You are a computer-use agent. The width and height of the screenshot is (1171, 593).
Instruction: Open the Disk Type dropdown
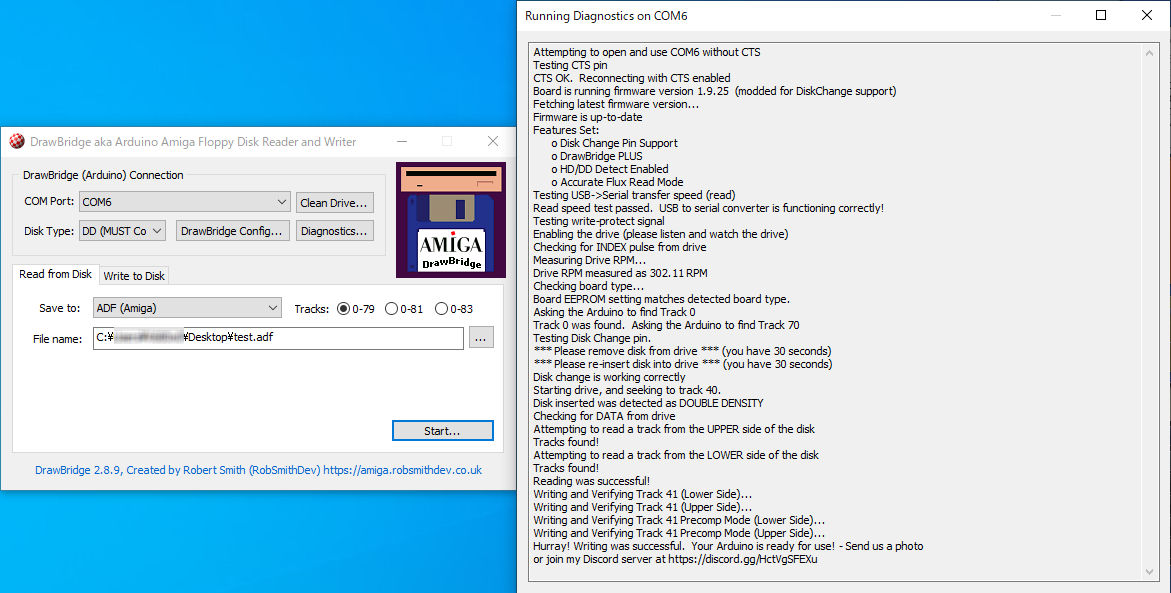coord(122,231)
